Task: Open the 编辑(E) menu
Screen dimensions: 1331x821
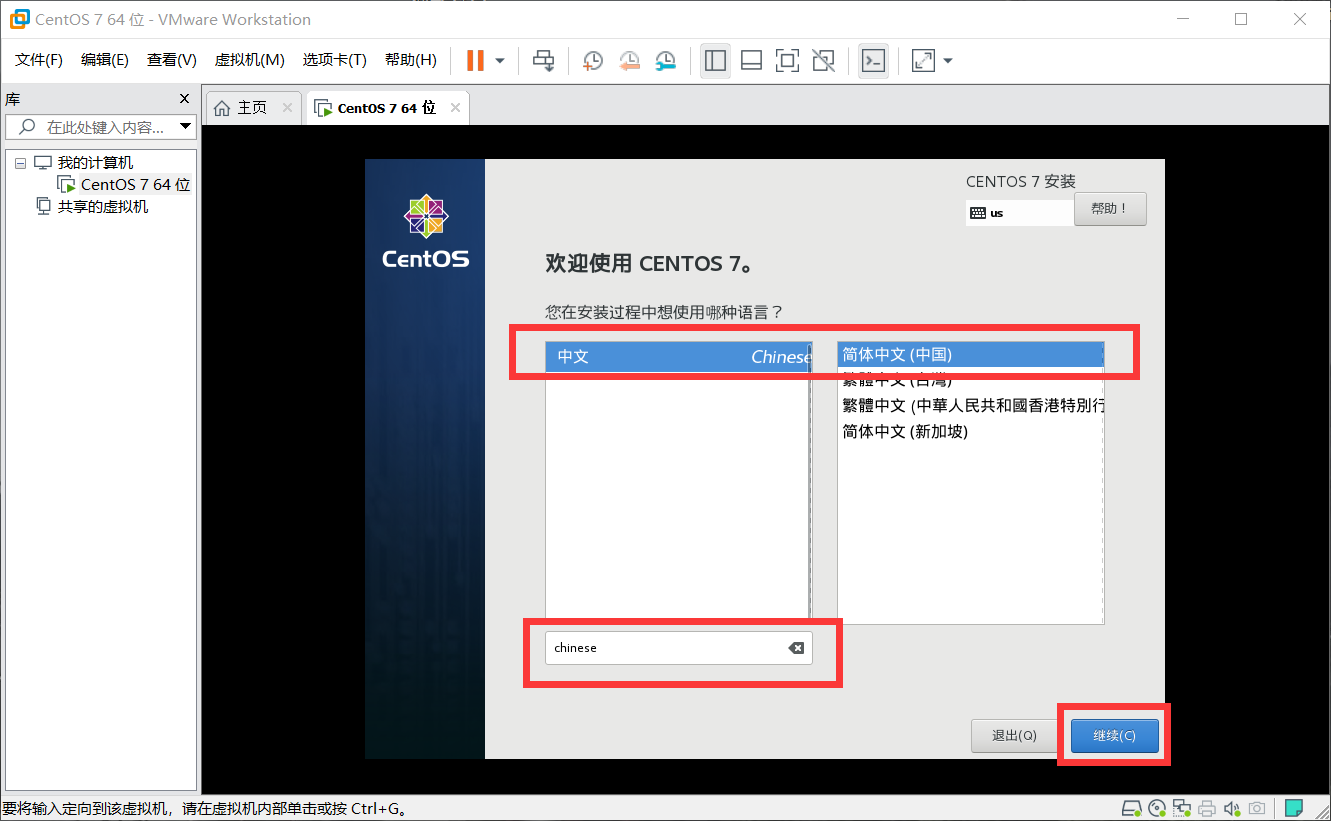Action: 105,60
